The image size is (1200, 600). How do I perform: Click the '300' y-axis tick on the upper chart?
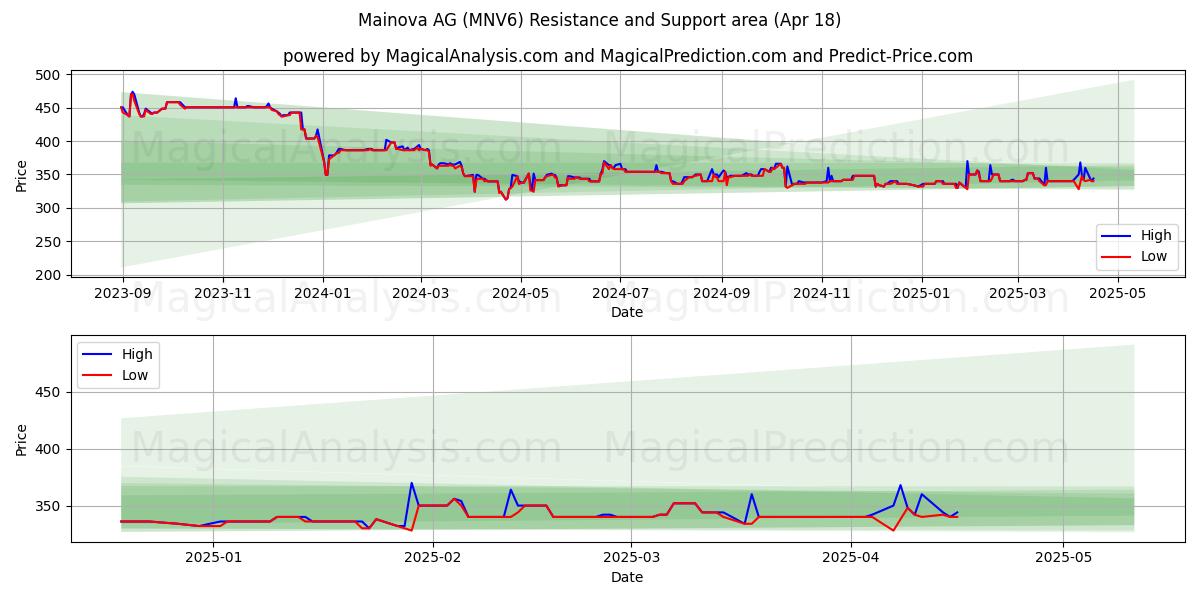point(49,208)
